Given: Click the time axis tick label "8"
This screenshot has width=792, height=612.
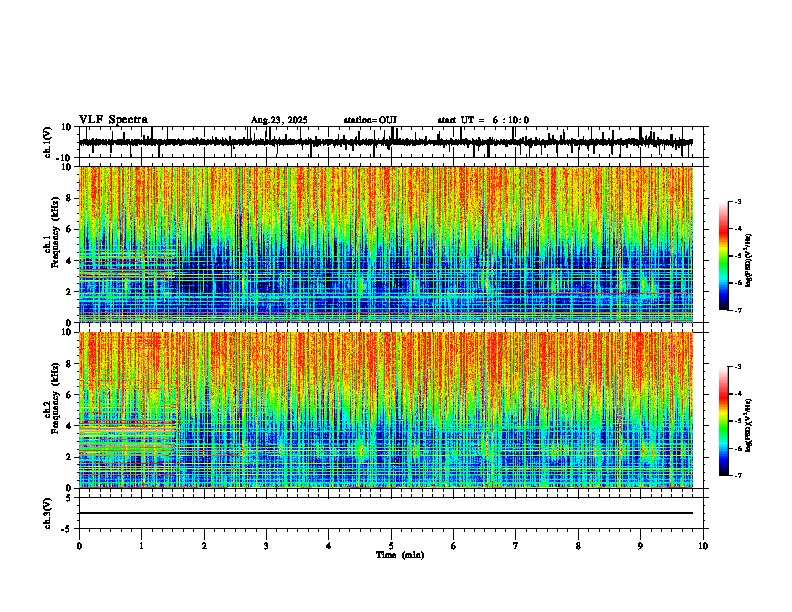Looking at the screenshot, I should point(578,546).
